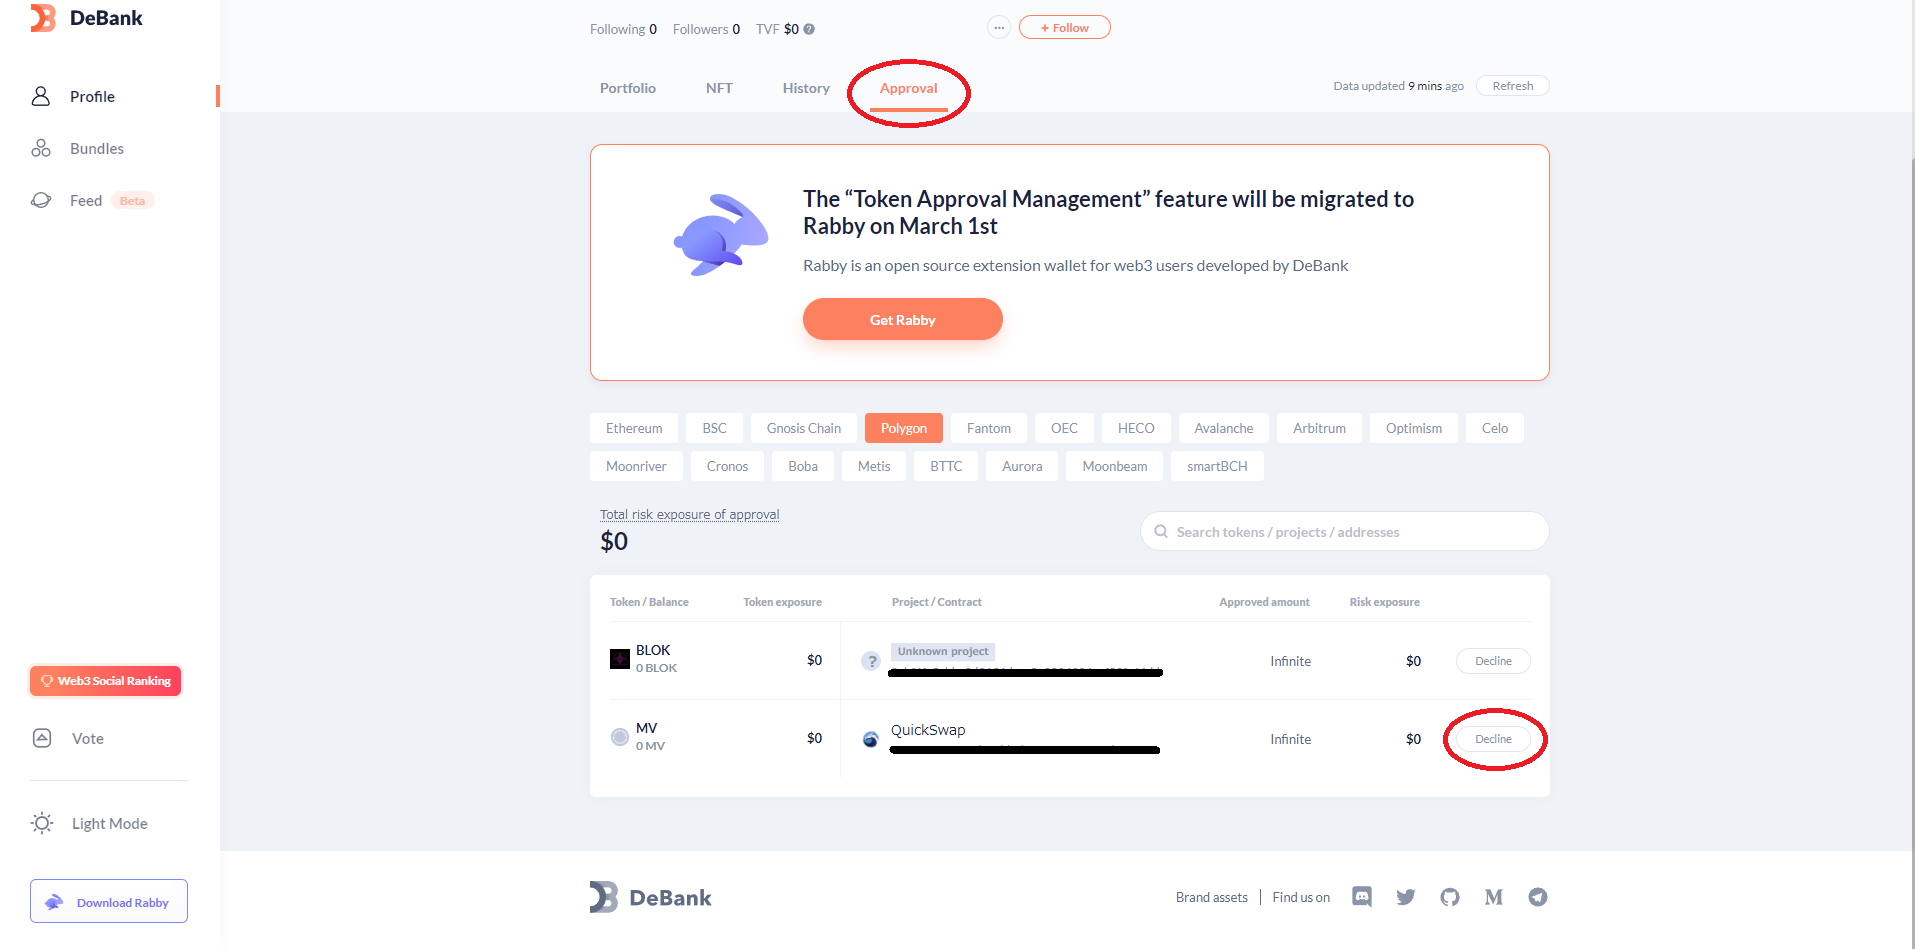Click the Following count link
The height and width of the screenshot is (949, 1915).
(x=623, y=29)
